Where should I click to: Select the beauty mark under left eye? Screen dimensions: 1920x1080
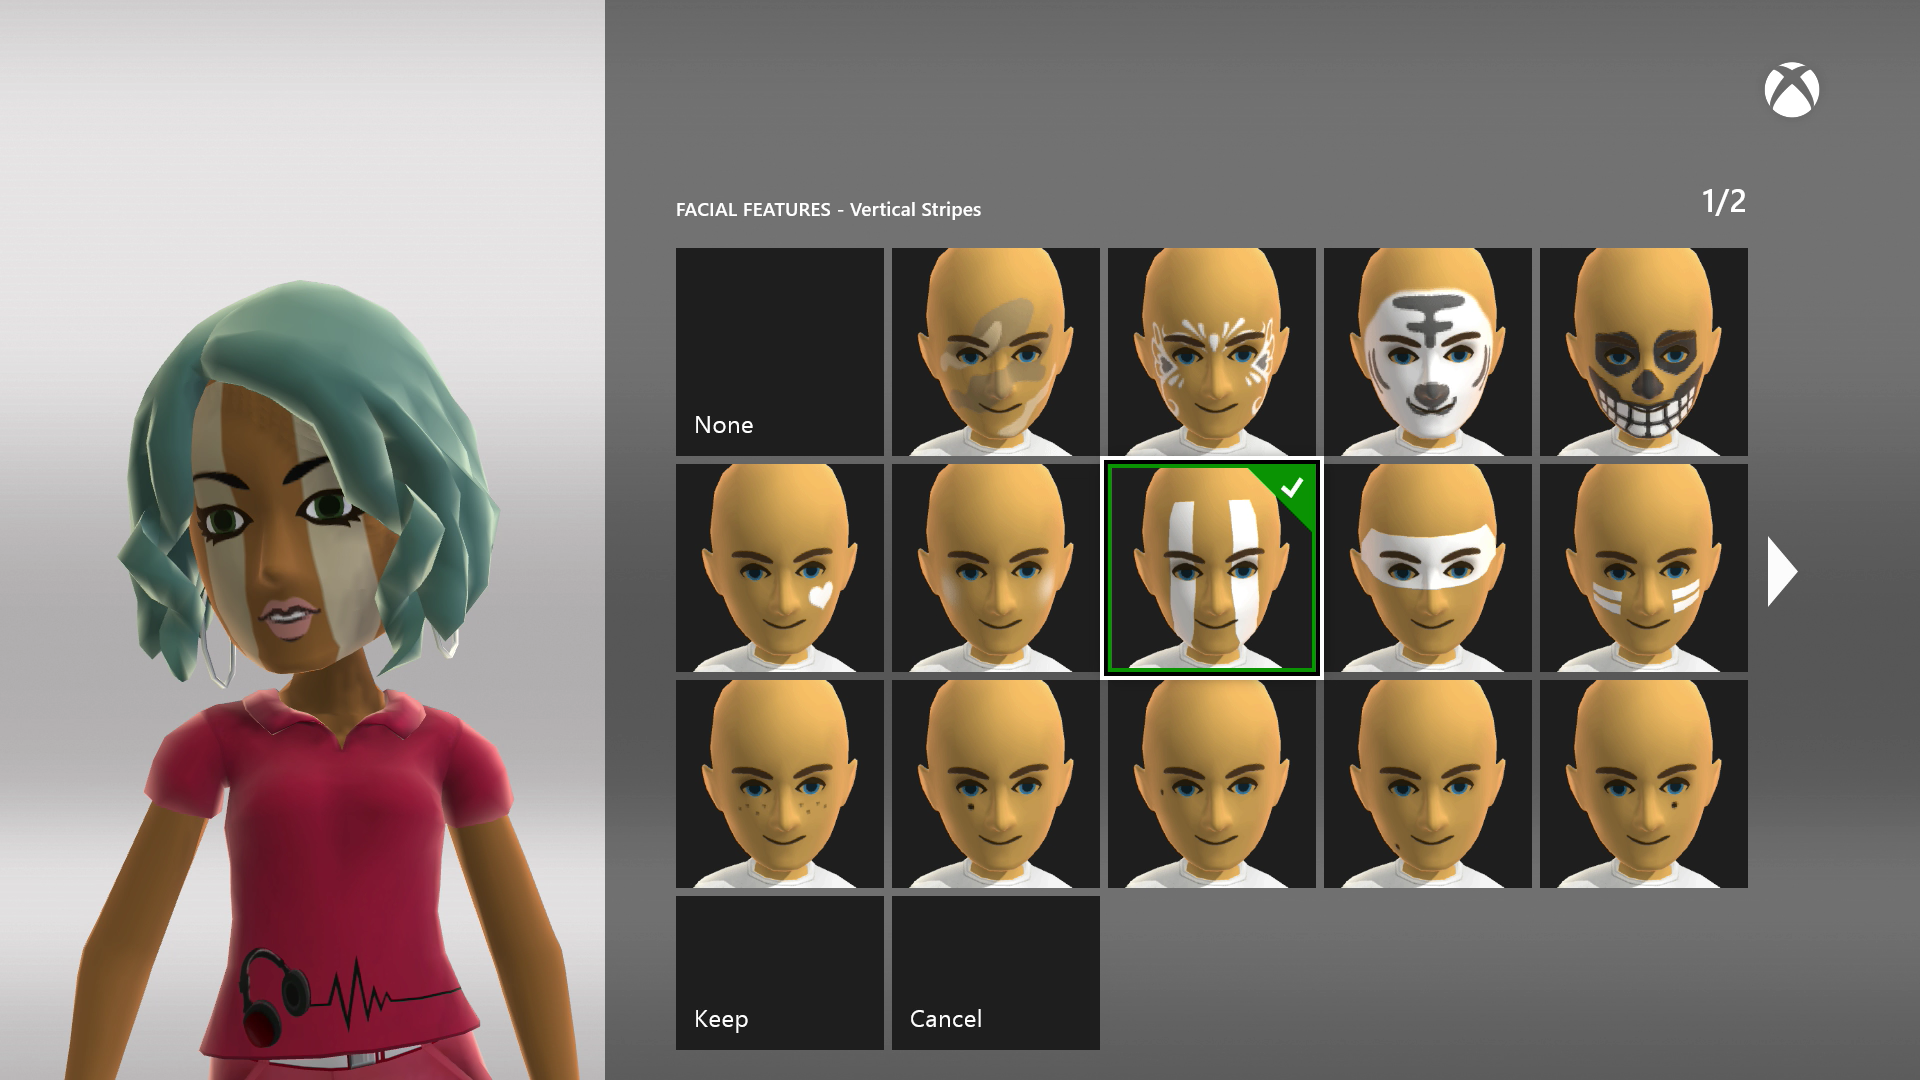click(x=995, y=784)
